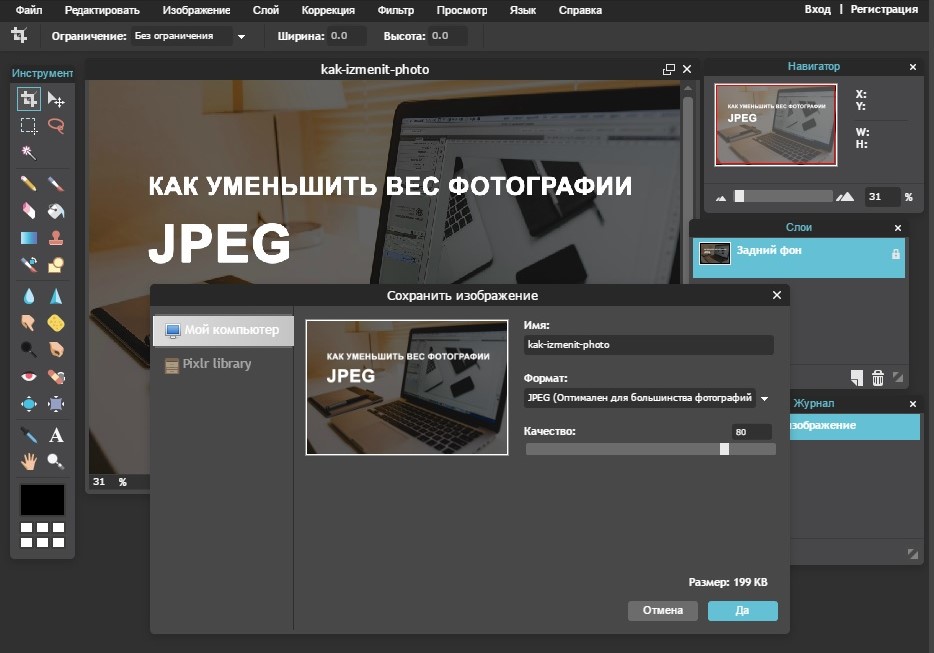Select the Hand pan tool
The height and width of the screenshot is (653, 934).
[x=29, y=461]
